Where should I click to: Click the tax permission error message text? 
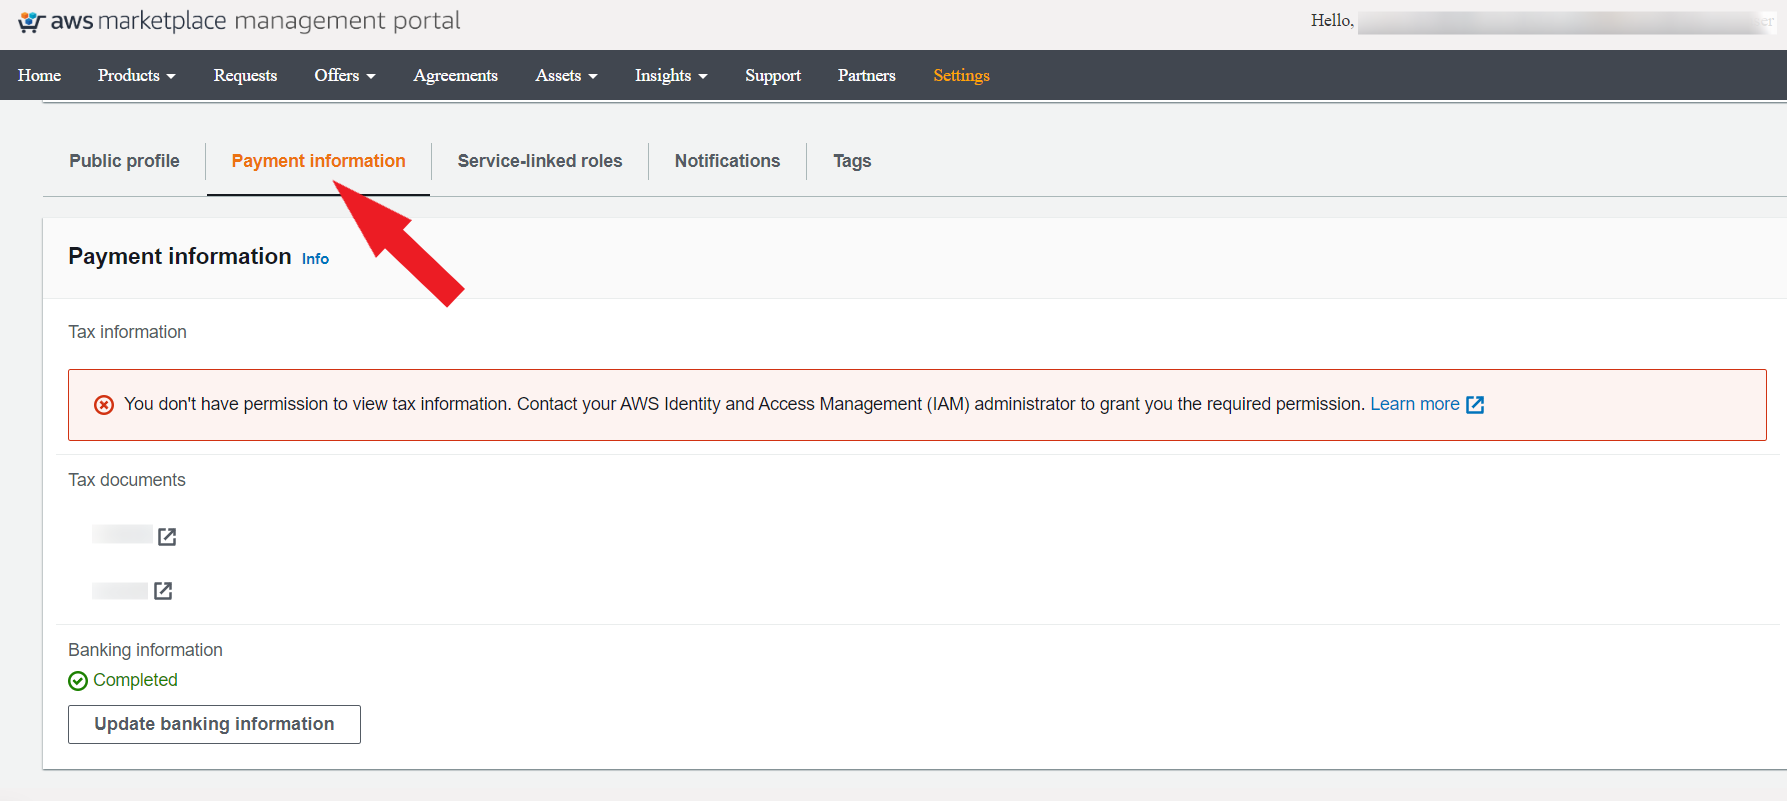744,404
